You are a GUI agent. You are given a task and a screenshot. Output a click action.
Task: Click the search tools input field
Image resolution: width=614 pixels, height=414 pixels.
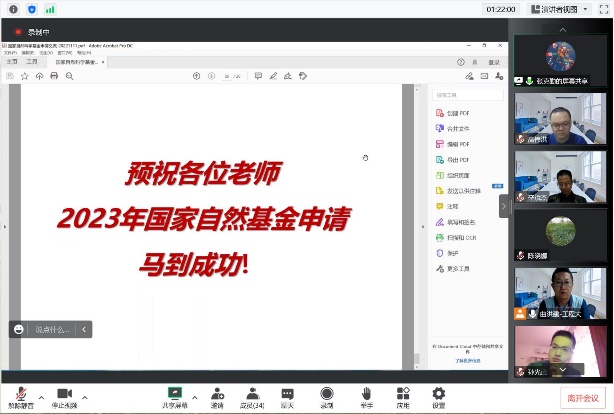464,94
